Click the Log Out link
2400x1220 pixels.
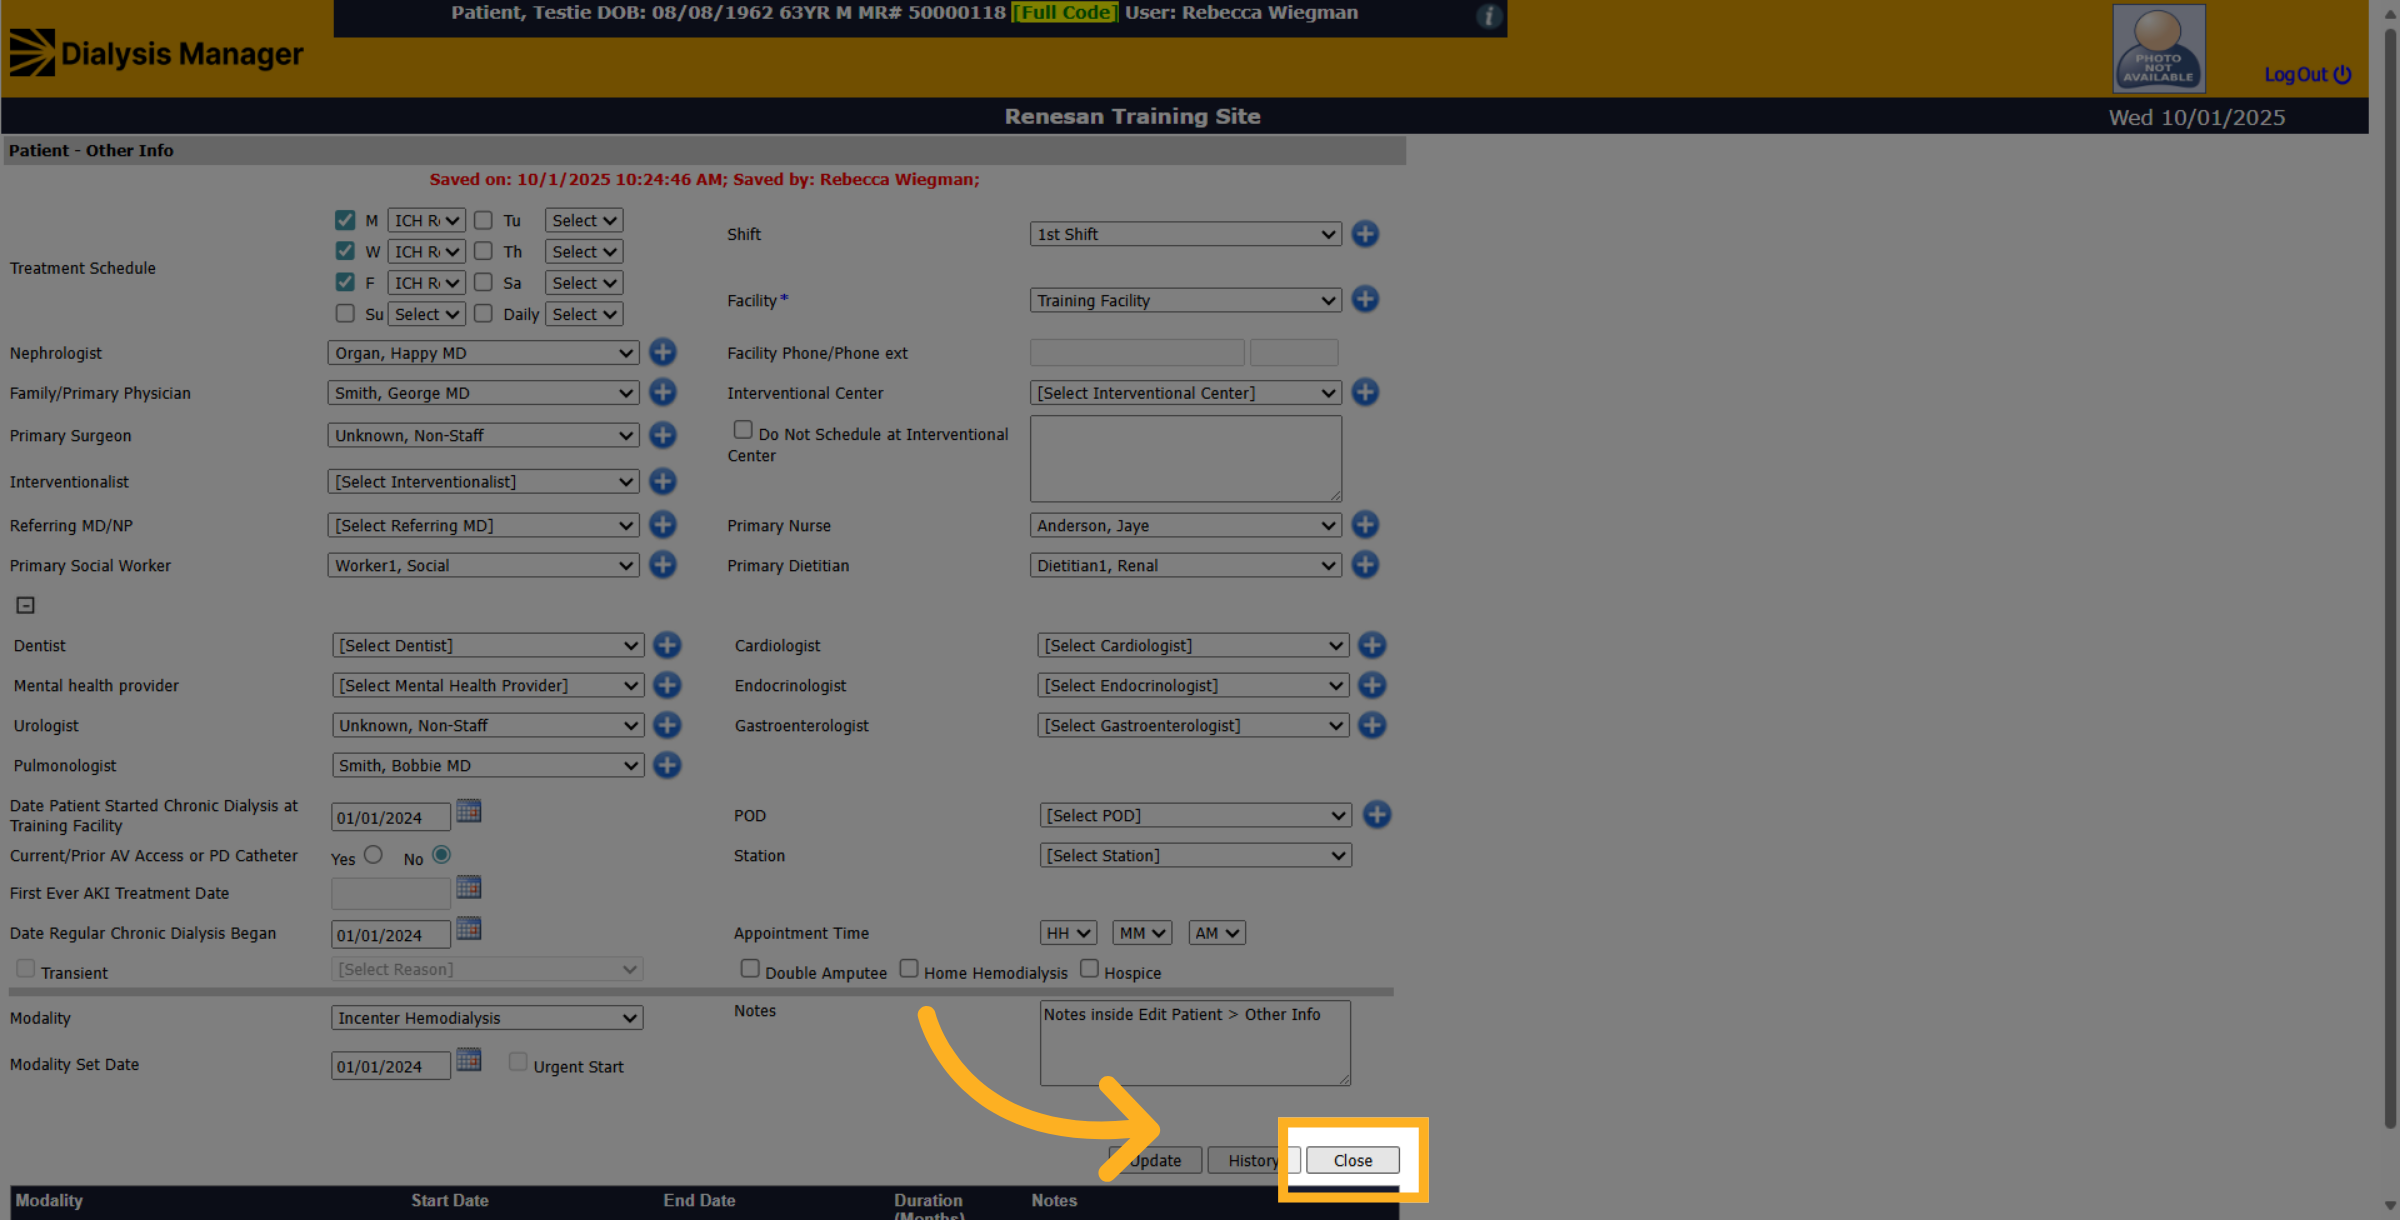[2307, 75]
